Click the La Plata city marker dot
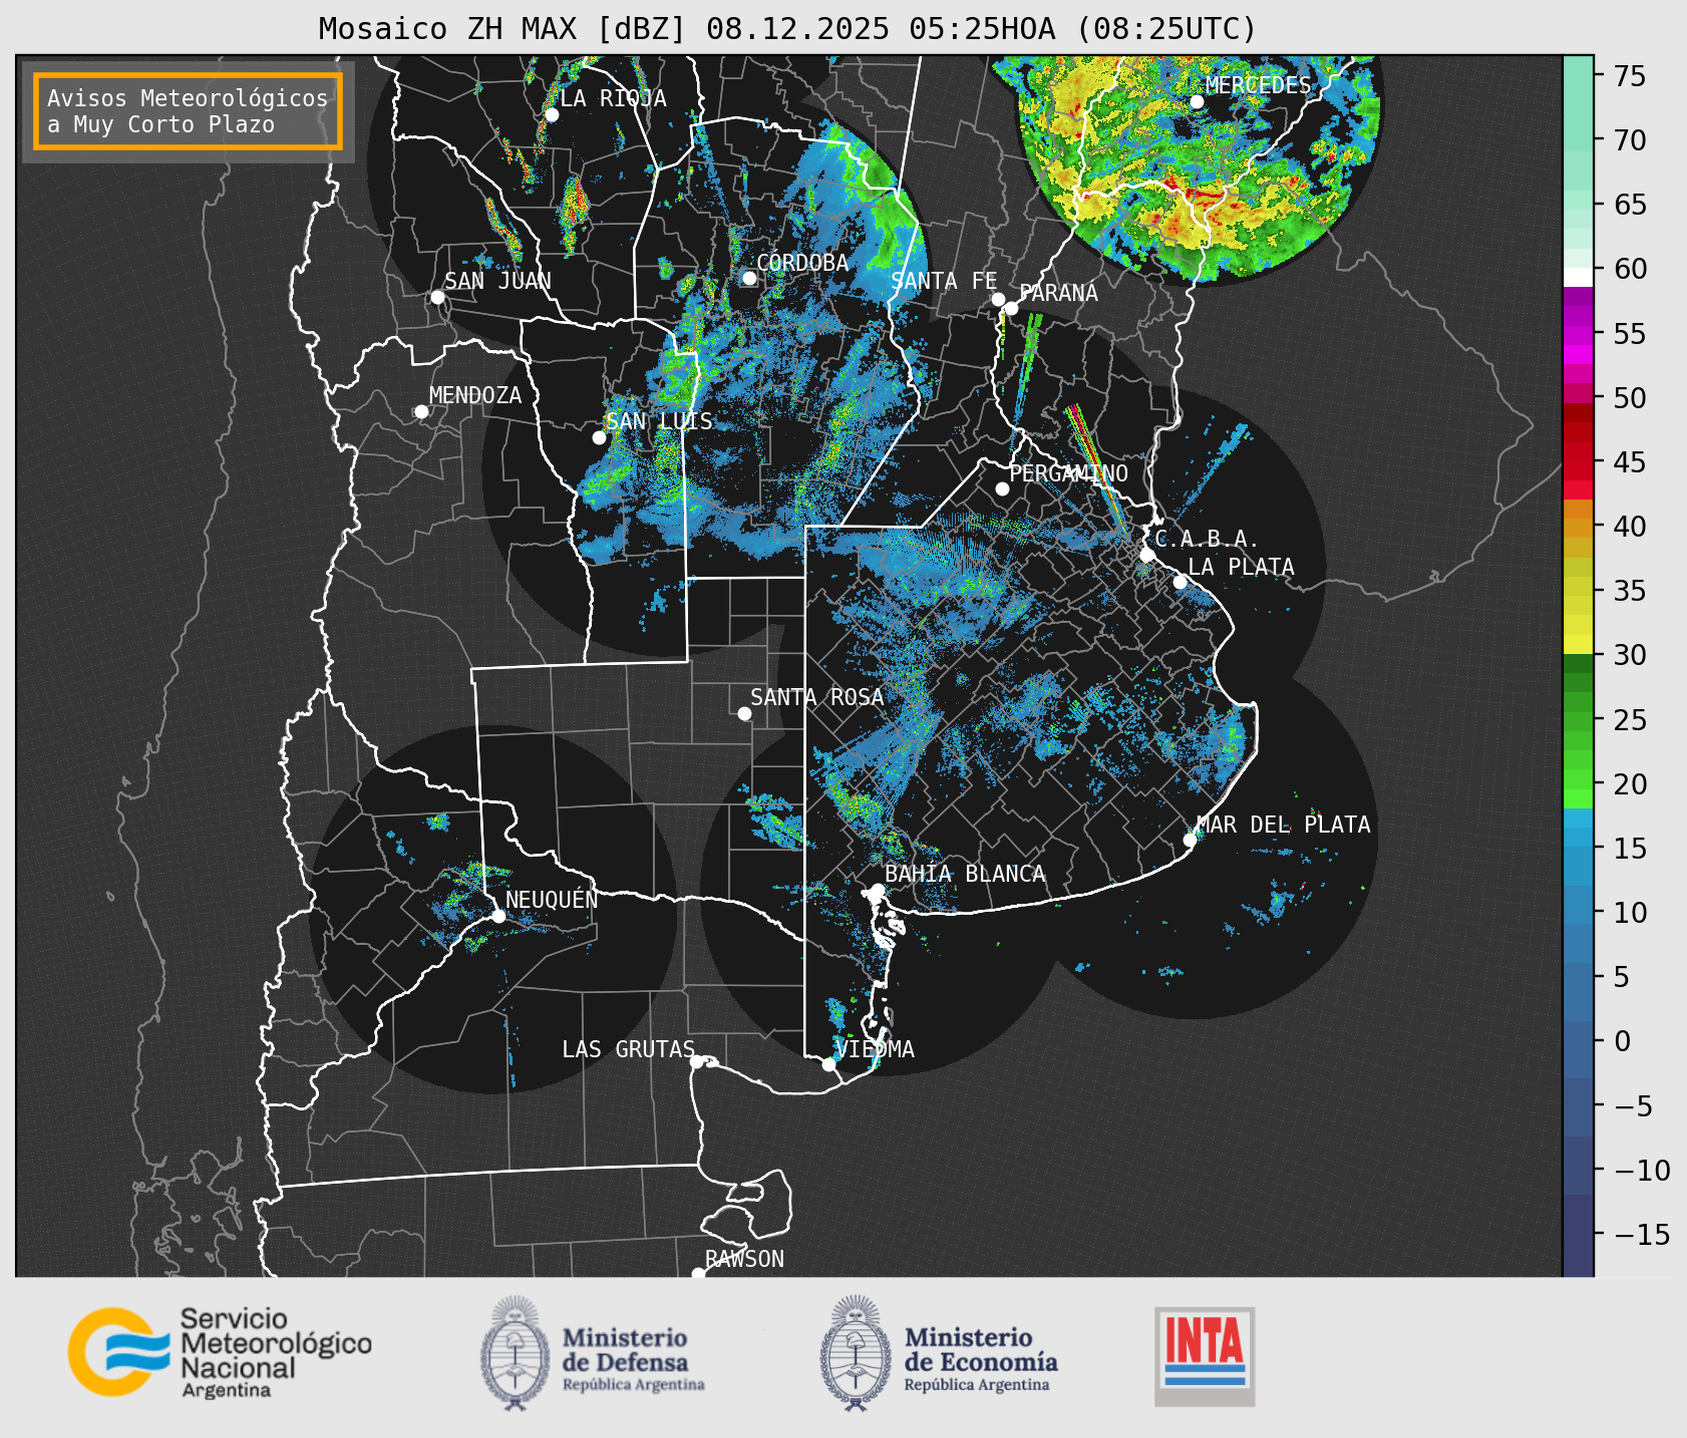 click(1180, 582)
